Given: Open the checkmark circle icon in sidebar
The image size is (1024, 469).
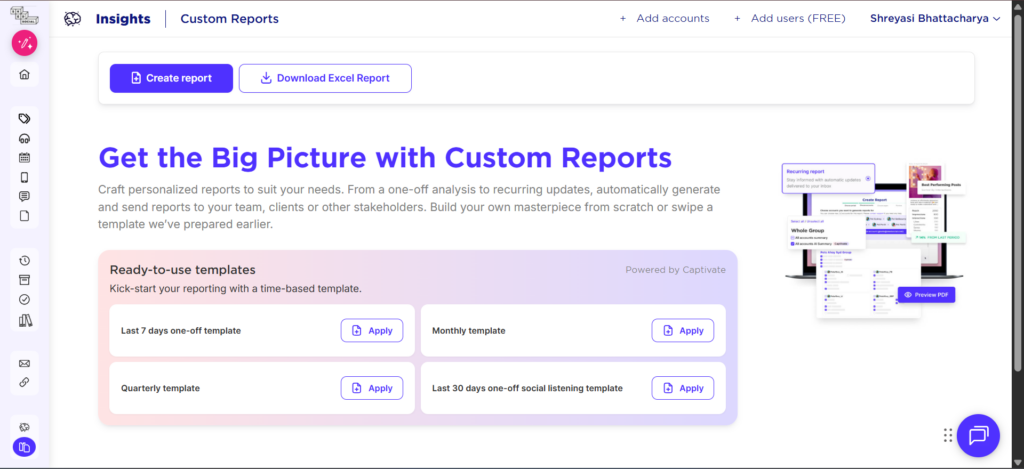Looking at the screenshot, I should click(x=24, y=300).
